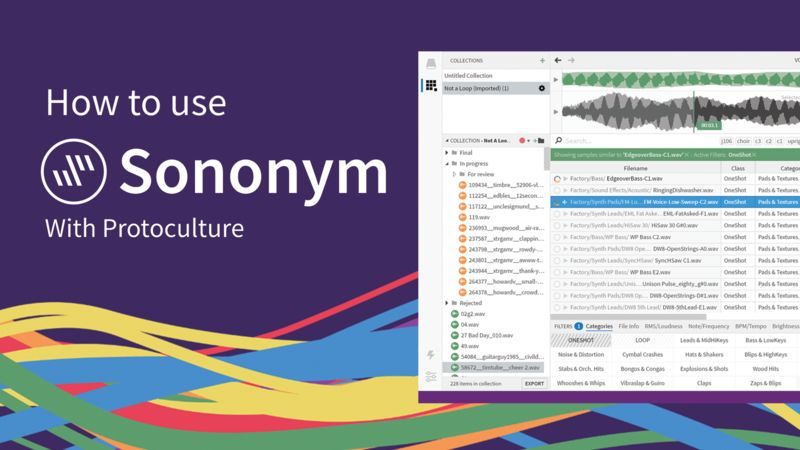800x450 pixels.
Task: Play the green reference waveform
Action: click(556, 80)
